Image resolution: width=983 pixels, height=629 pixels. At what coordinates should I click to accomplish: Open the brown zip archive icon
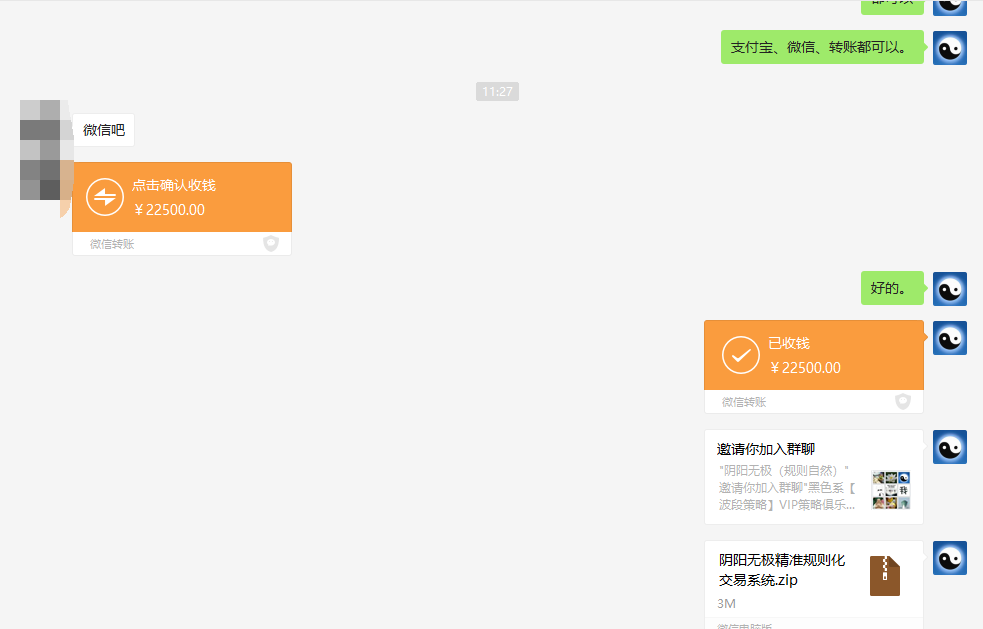(x=885, y=576)
